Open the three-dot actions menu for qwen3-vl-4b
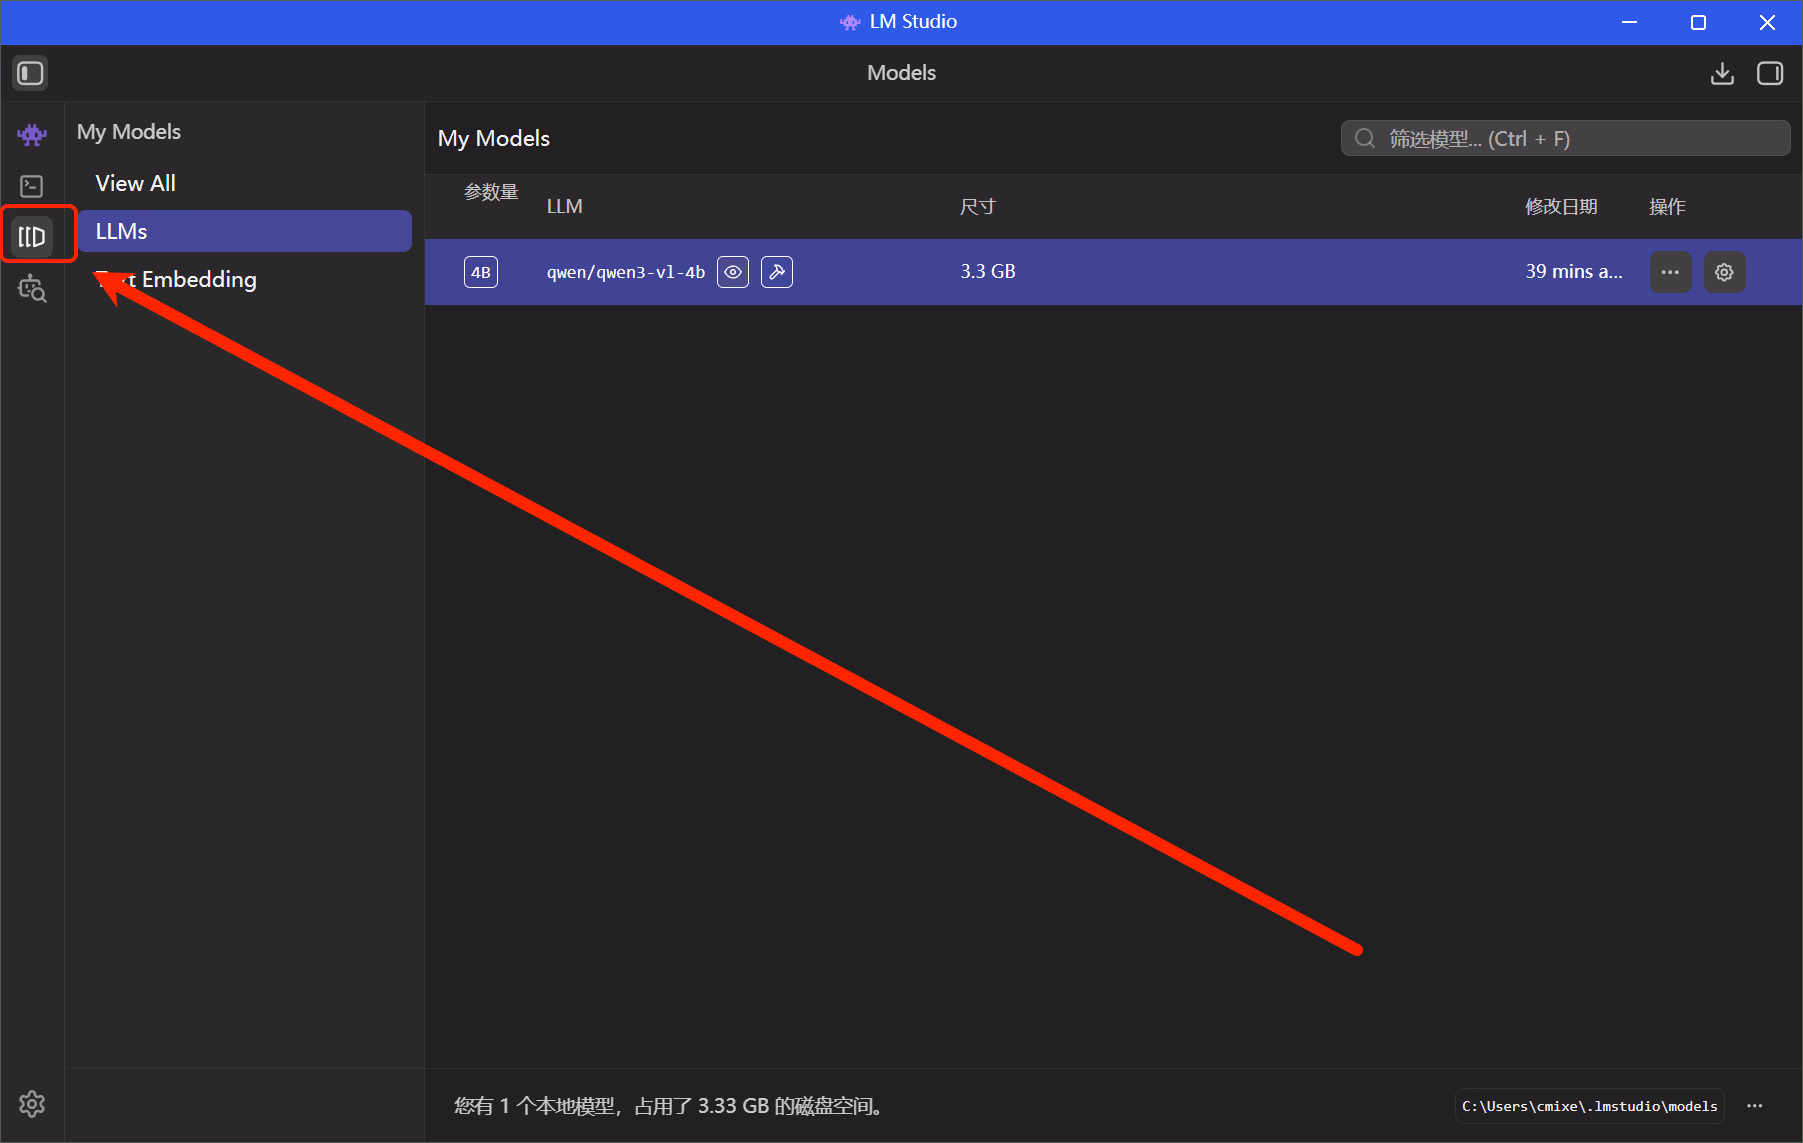 point(1670,272)
